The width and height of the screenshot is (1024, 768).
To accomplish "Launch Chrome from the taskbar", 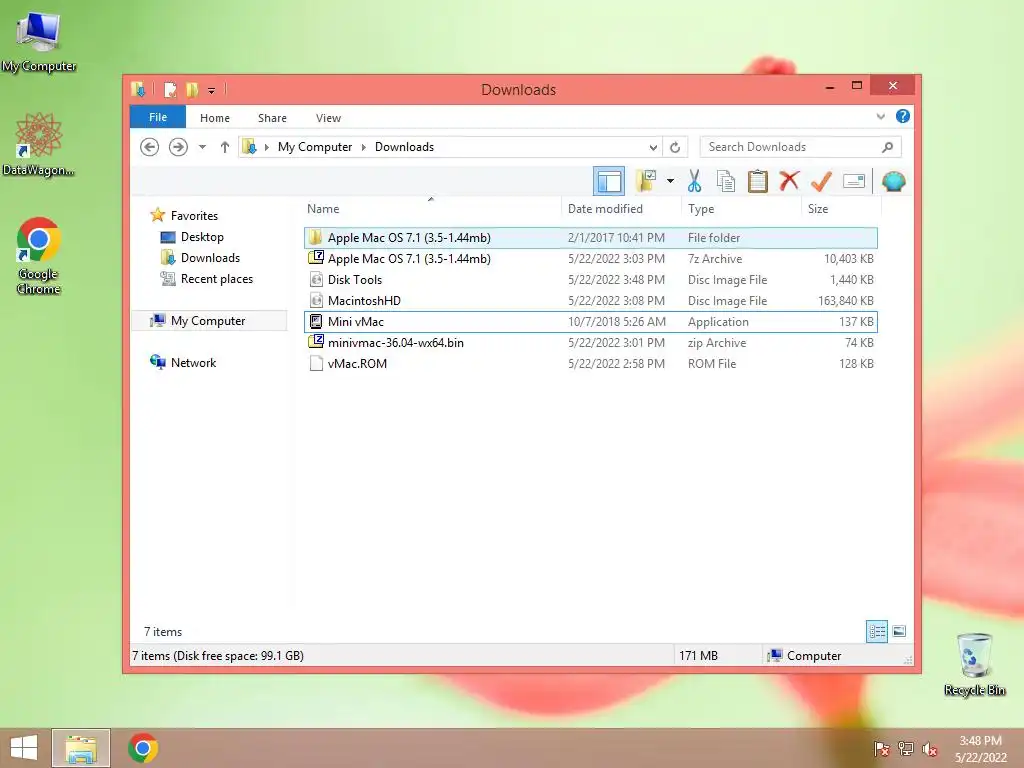I will coord(143,748).
